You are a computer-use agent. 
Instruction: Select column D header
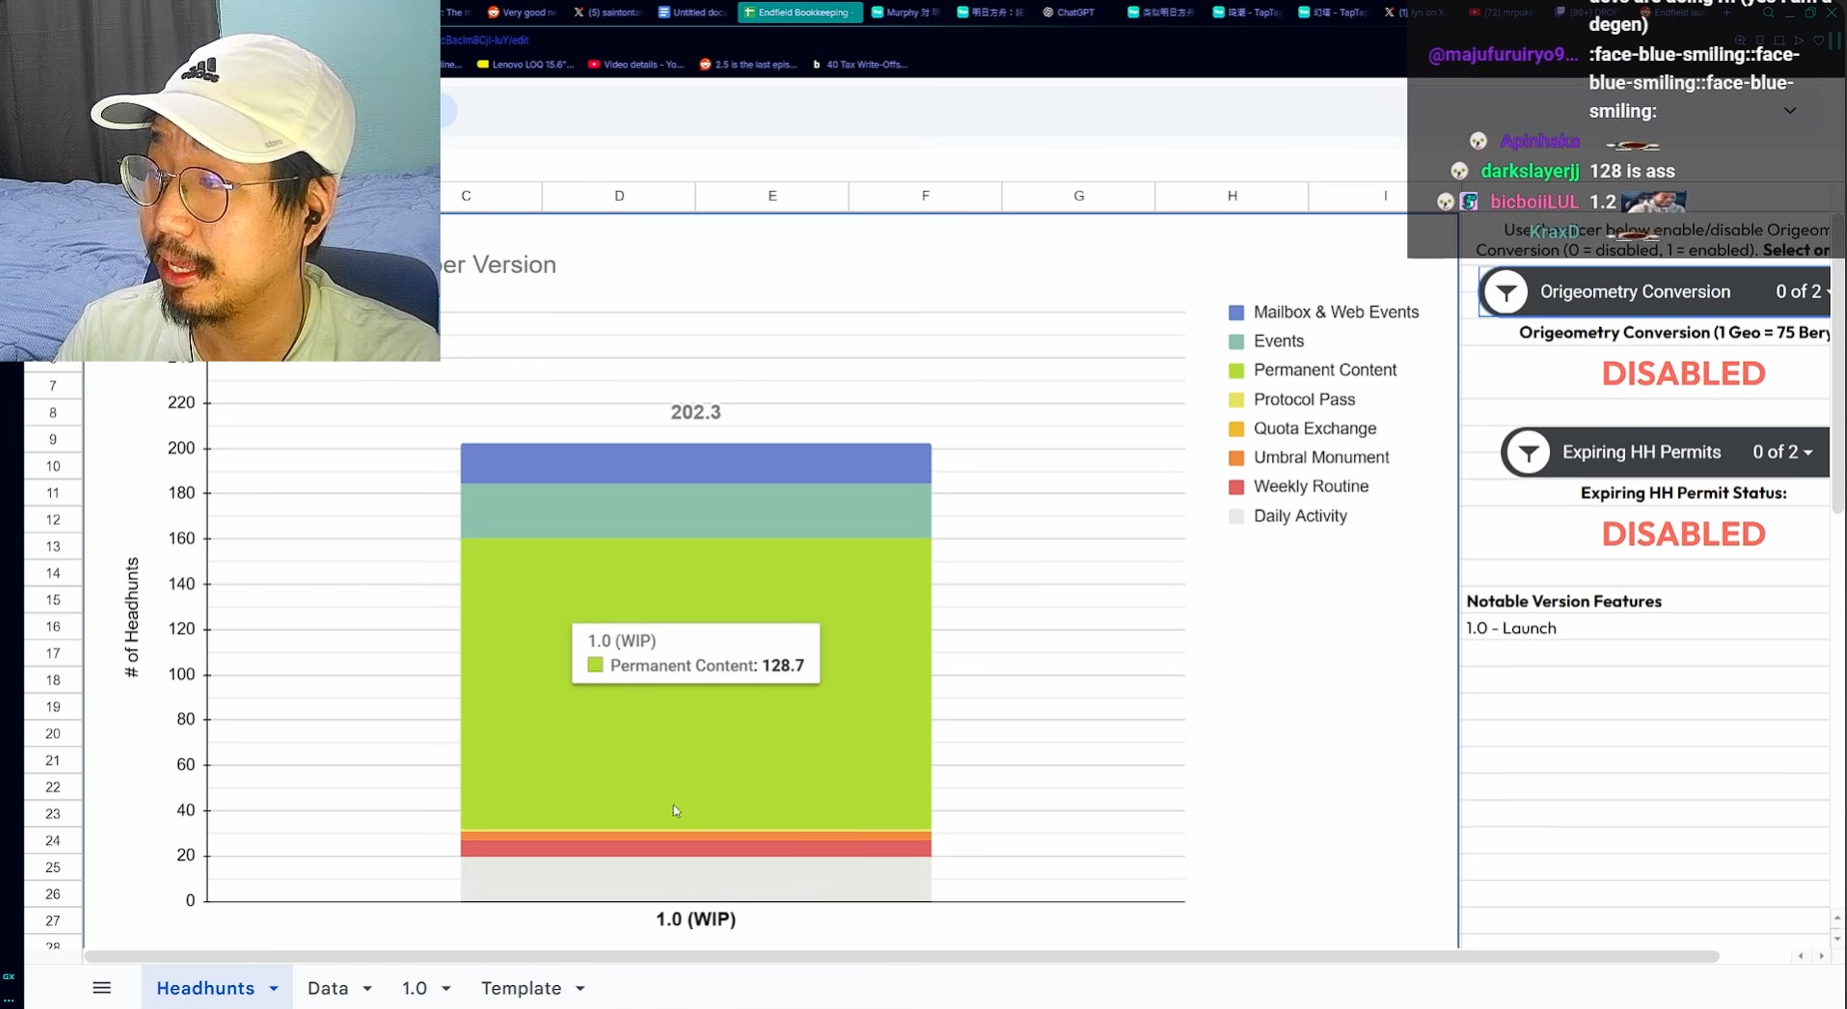619,196
